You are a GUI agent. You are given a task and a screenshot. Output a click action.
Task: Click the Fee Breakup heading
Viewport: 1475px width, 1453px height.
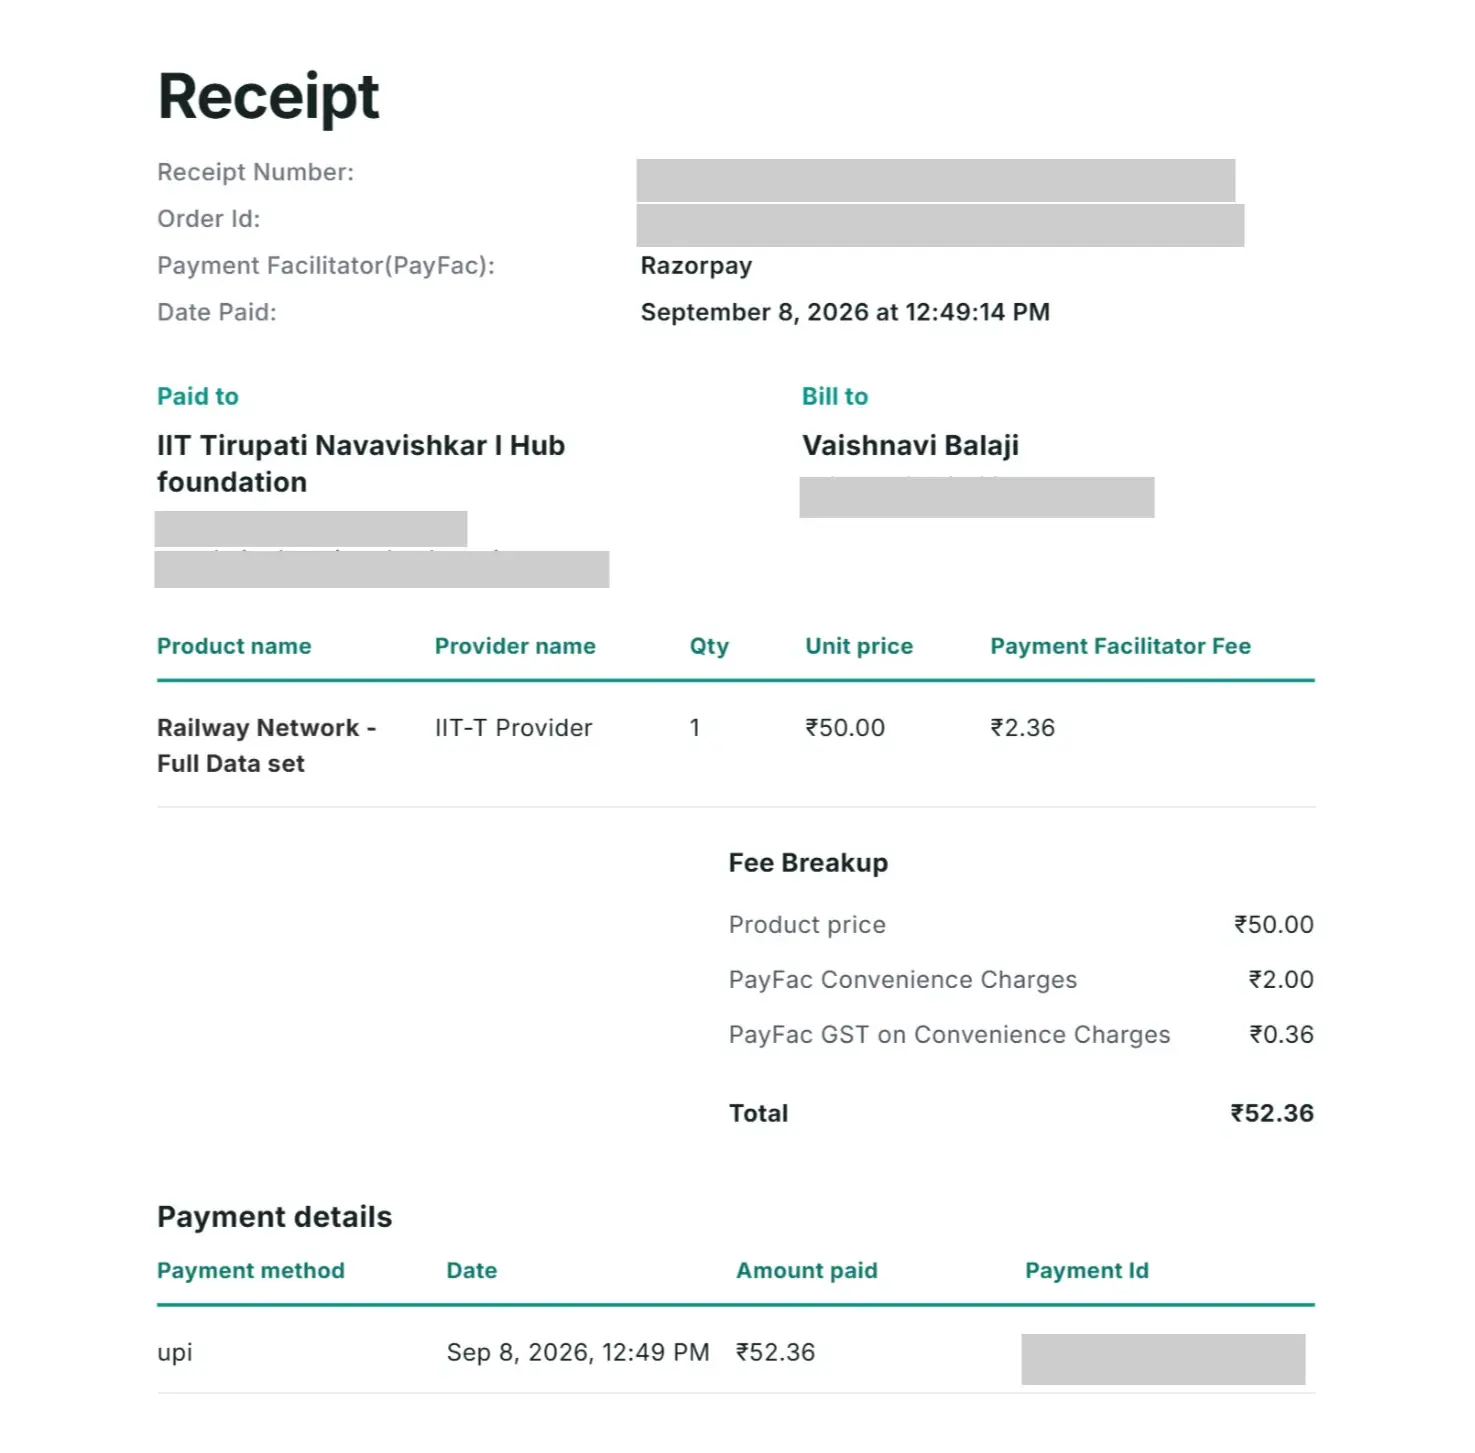(808, 863)
